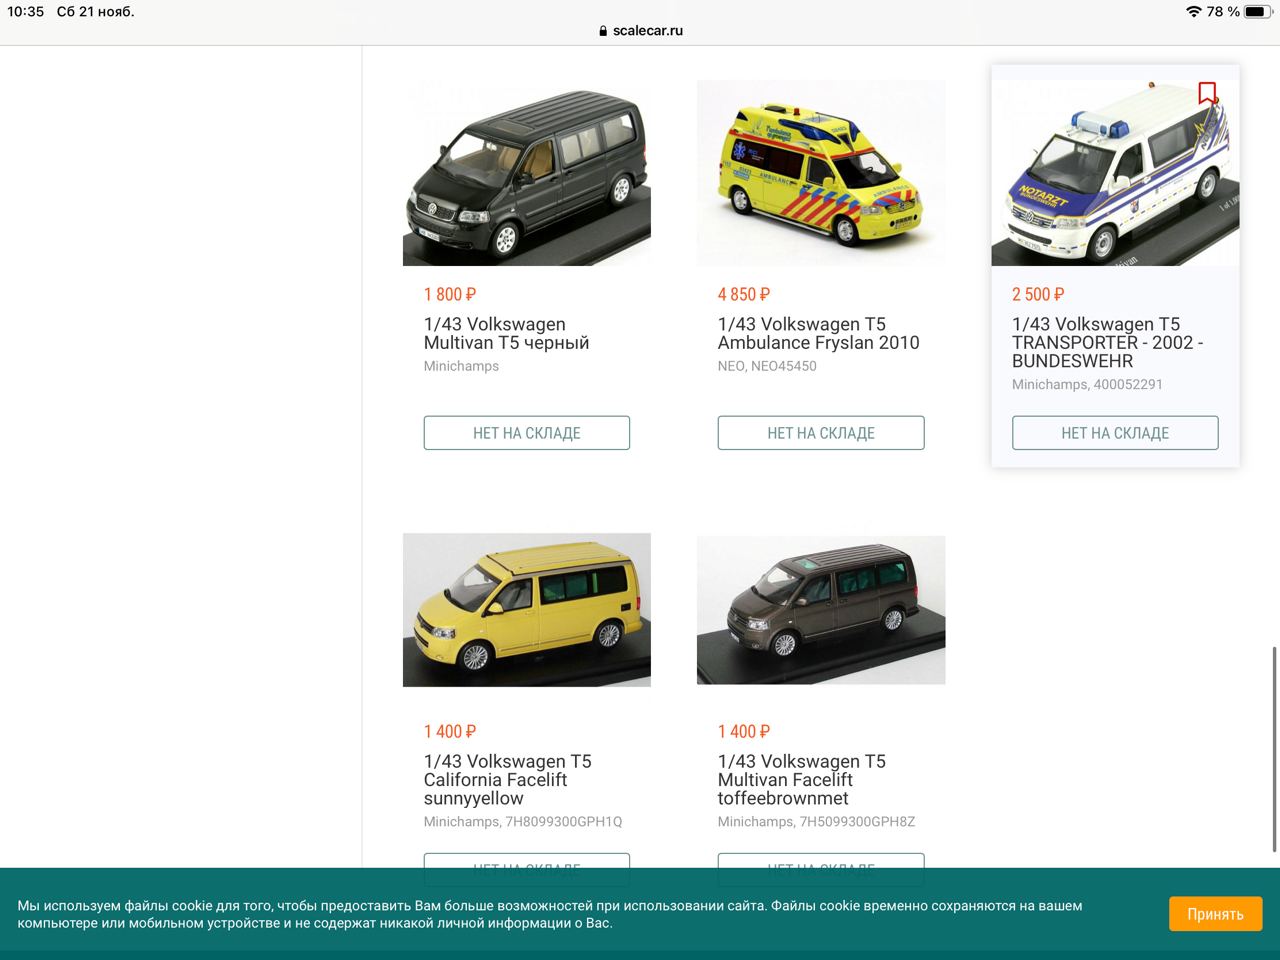Tap the battery indicator icon
The height and width of the screenshot is (960, 1280).
coord(1256,12)
